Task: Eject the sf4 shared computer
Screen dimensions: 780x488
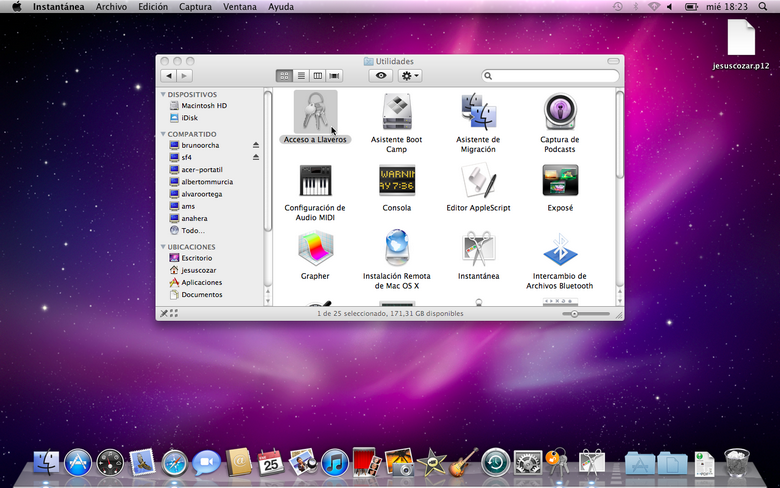Action: (x=256, y=157)
